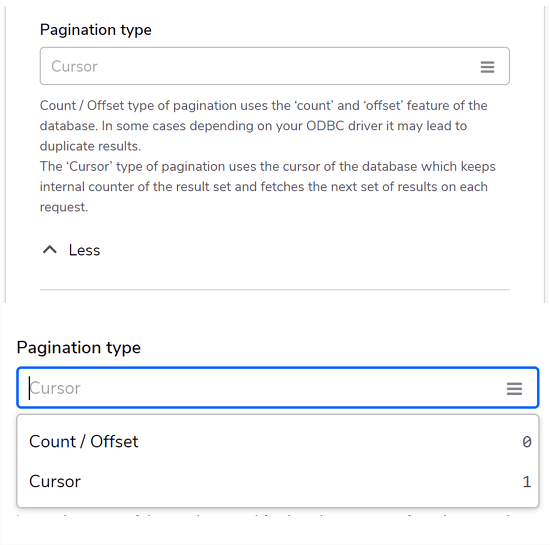Click the index 0 beside Count / Offset
Screen dimensions: 550x545
tap(526, 442)
